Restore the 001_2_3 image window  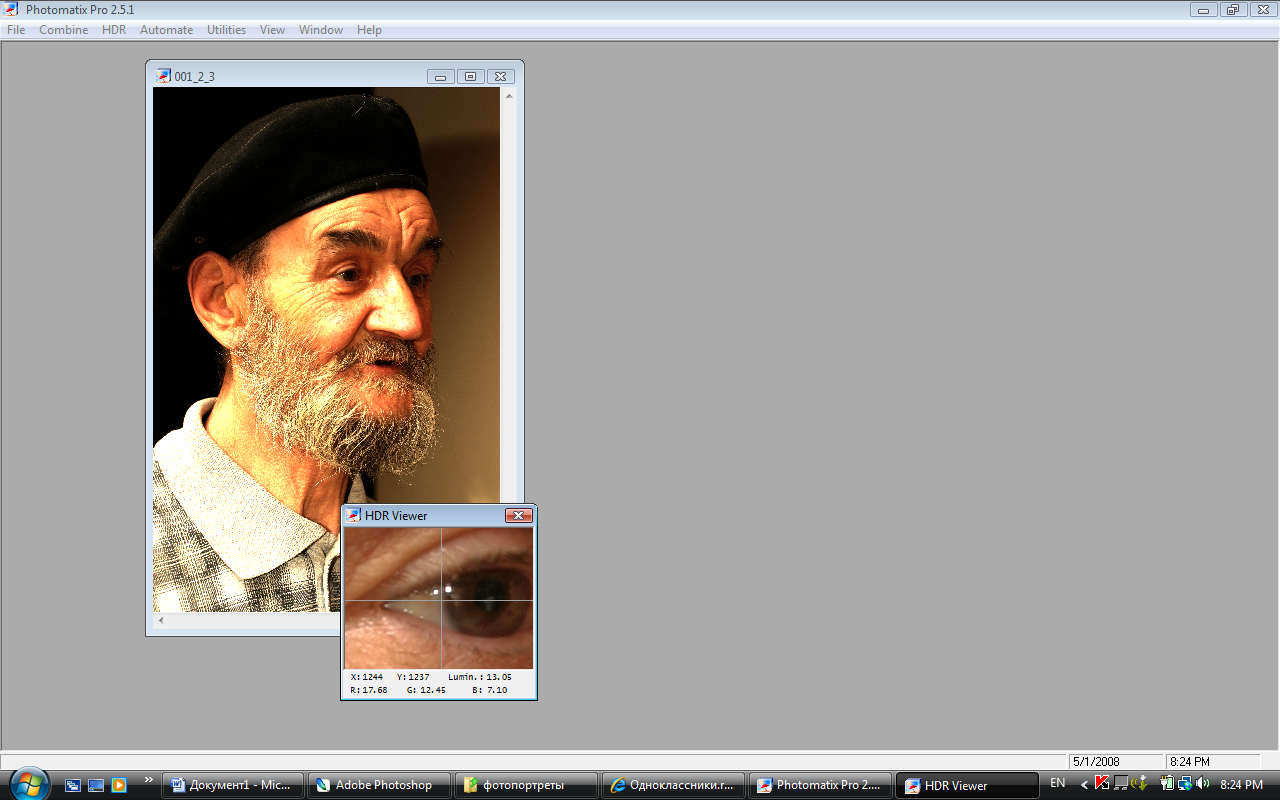tap(471, 76)
